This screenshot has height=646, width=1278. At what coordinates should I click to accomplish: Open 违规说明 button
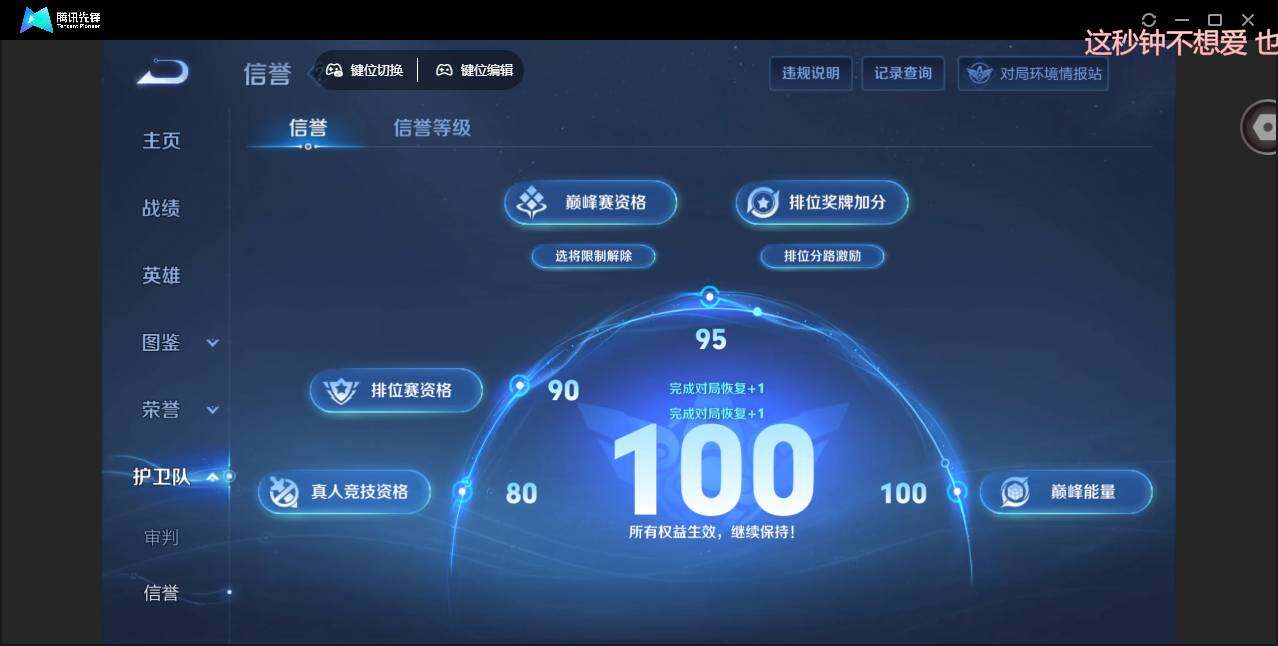coord(811,73)
